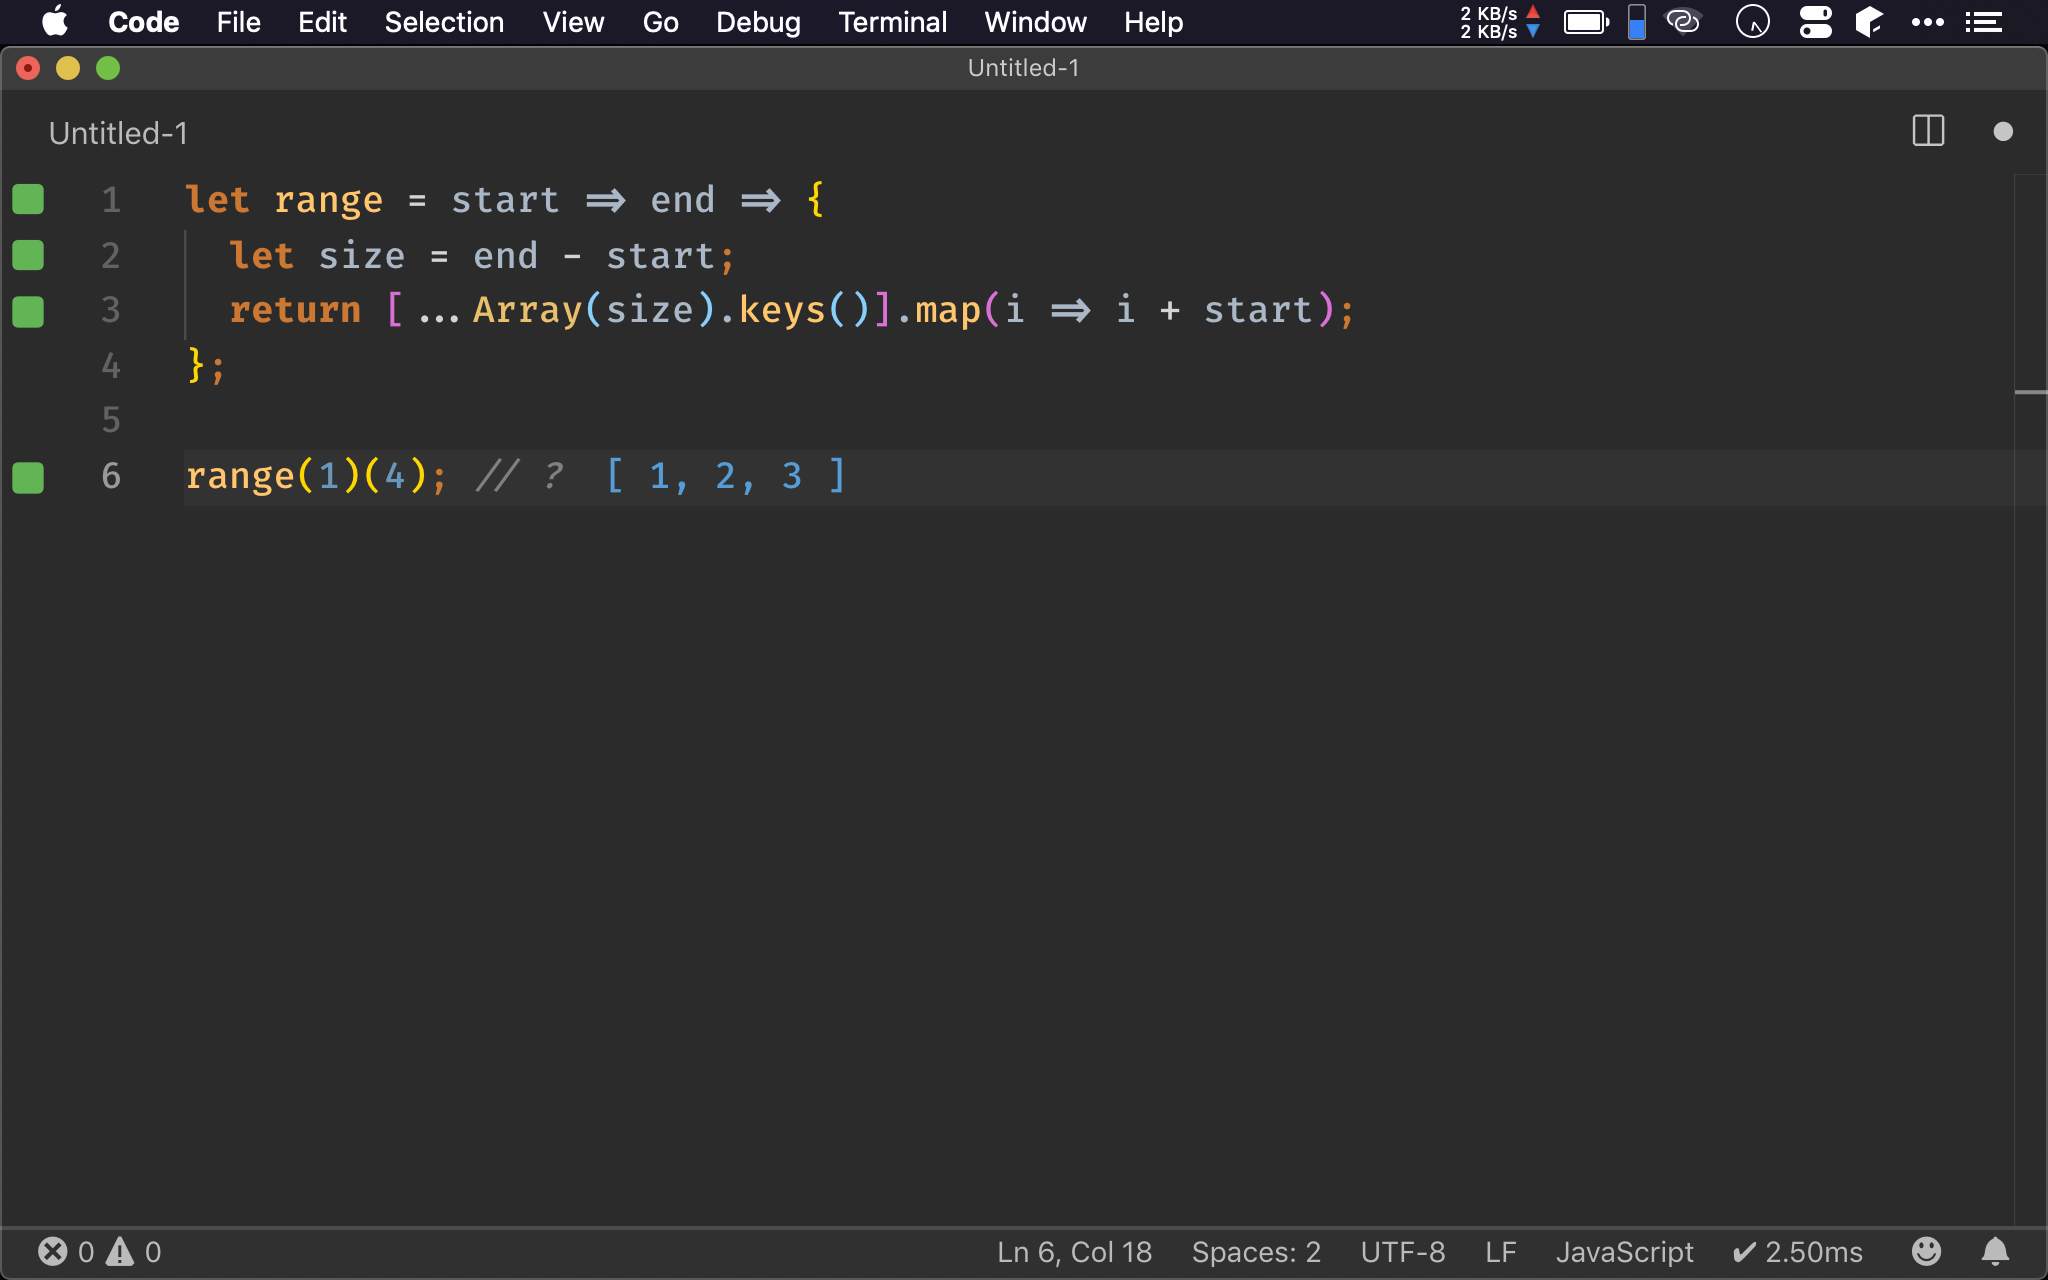The image size is (2048, 1280).
Task: Click the unsaved changes dot icon
Action: pos(2002,131)
